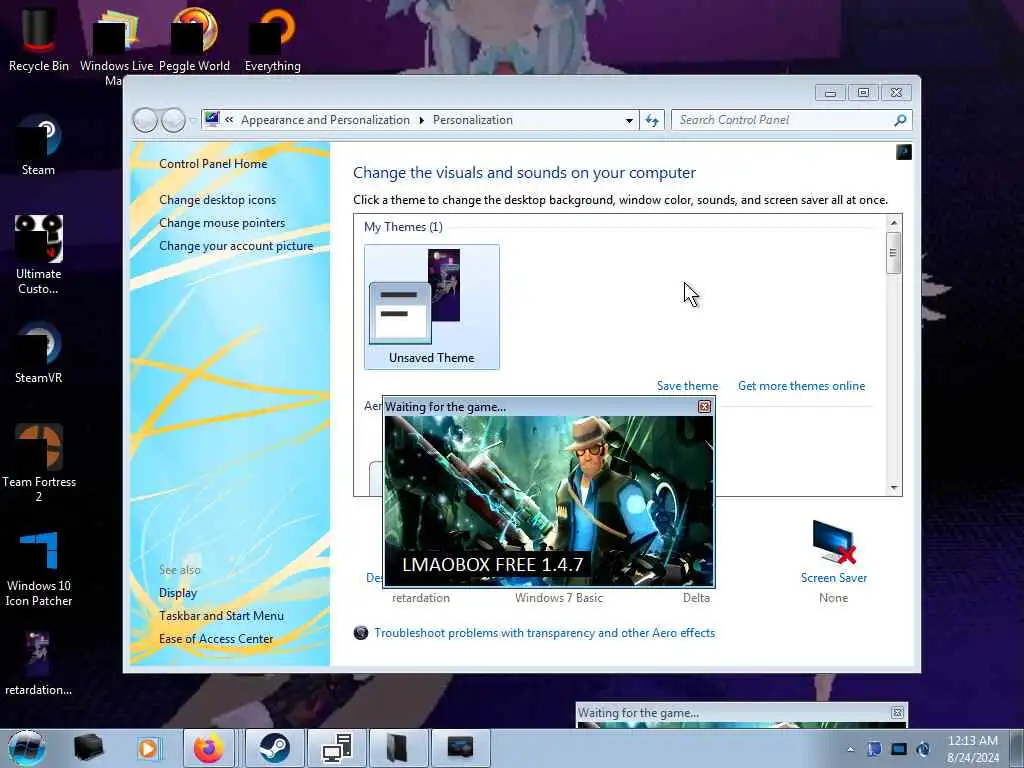Click the search magnifier in Control Panel
1024x768 pixels.
[x=900, y=120]
